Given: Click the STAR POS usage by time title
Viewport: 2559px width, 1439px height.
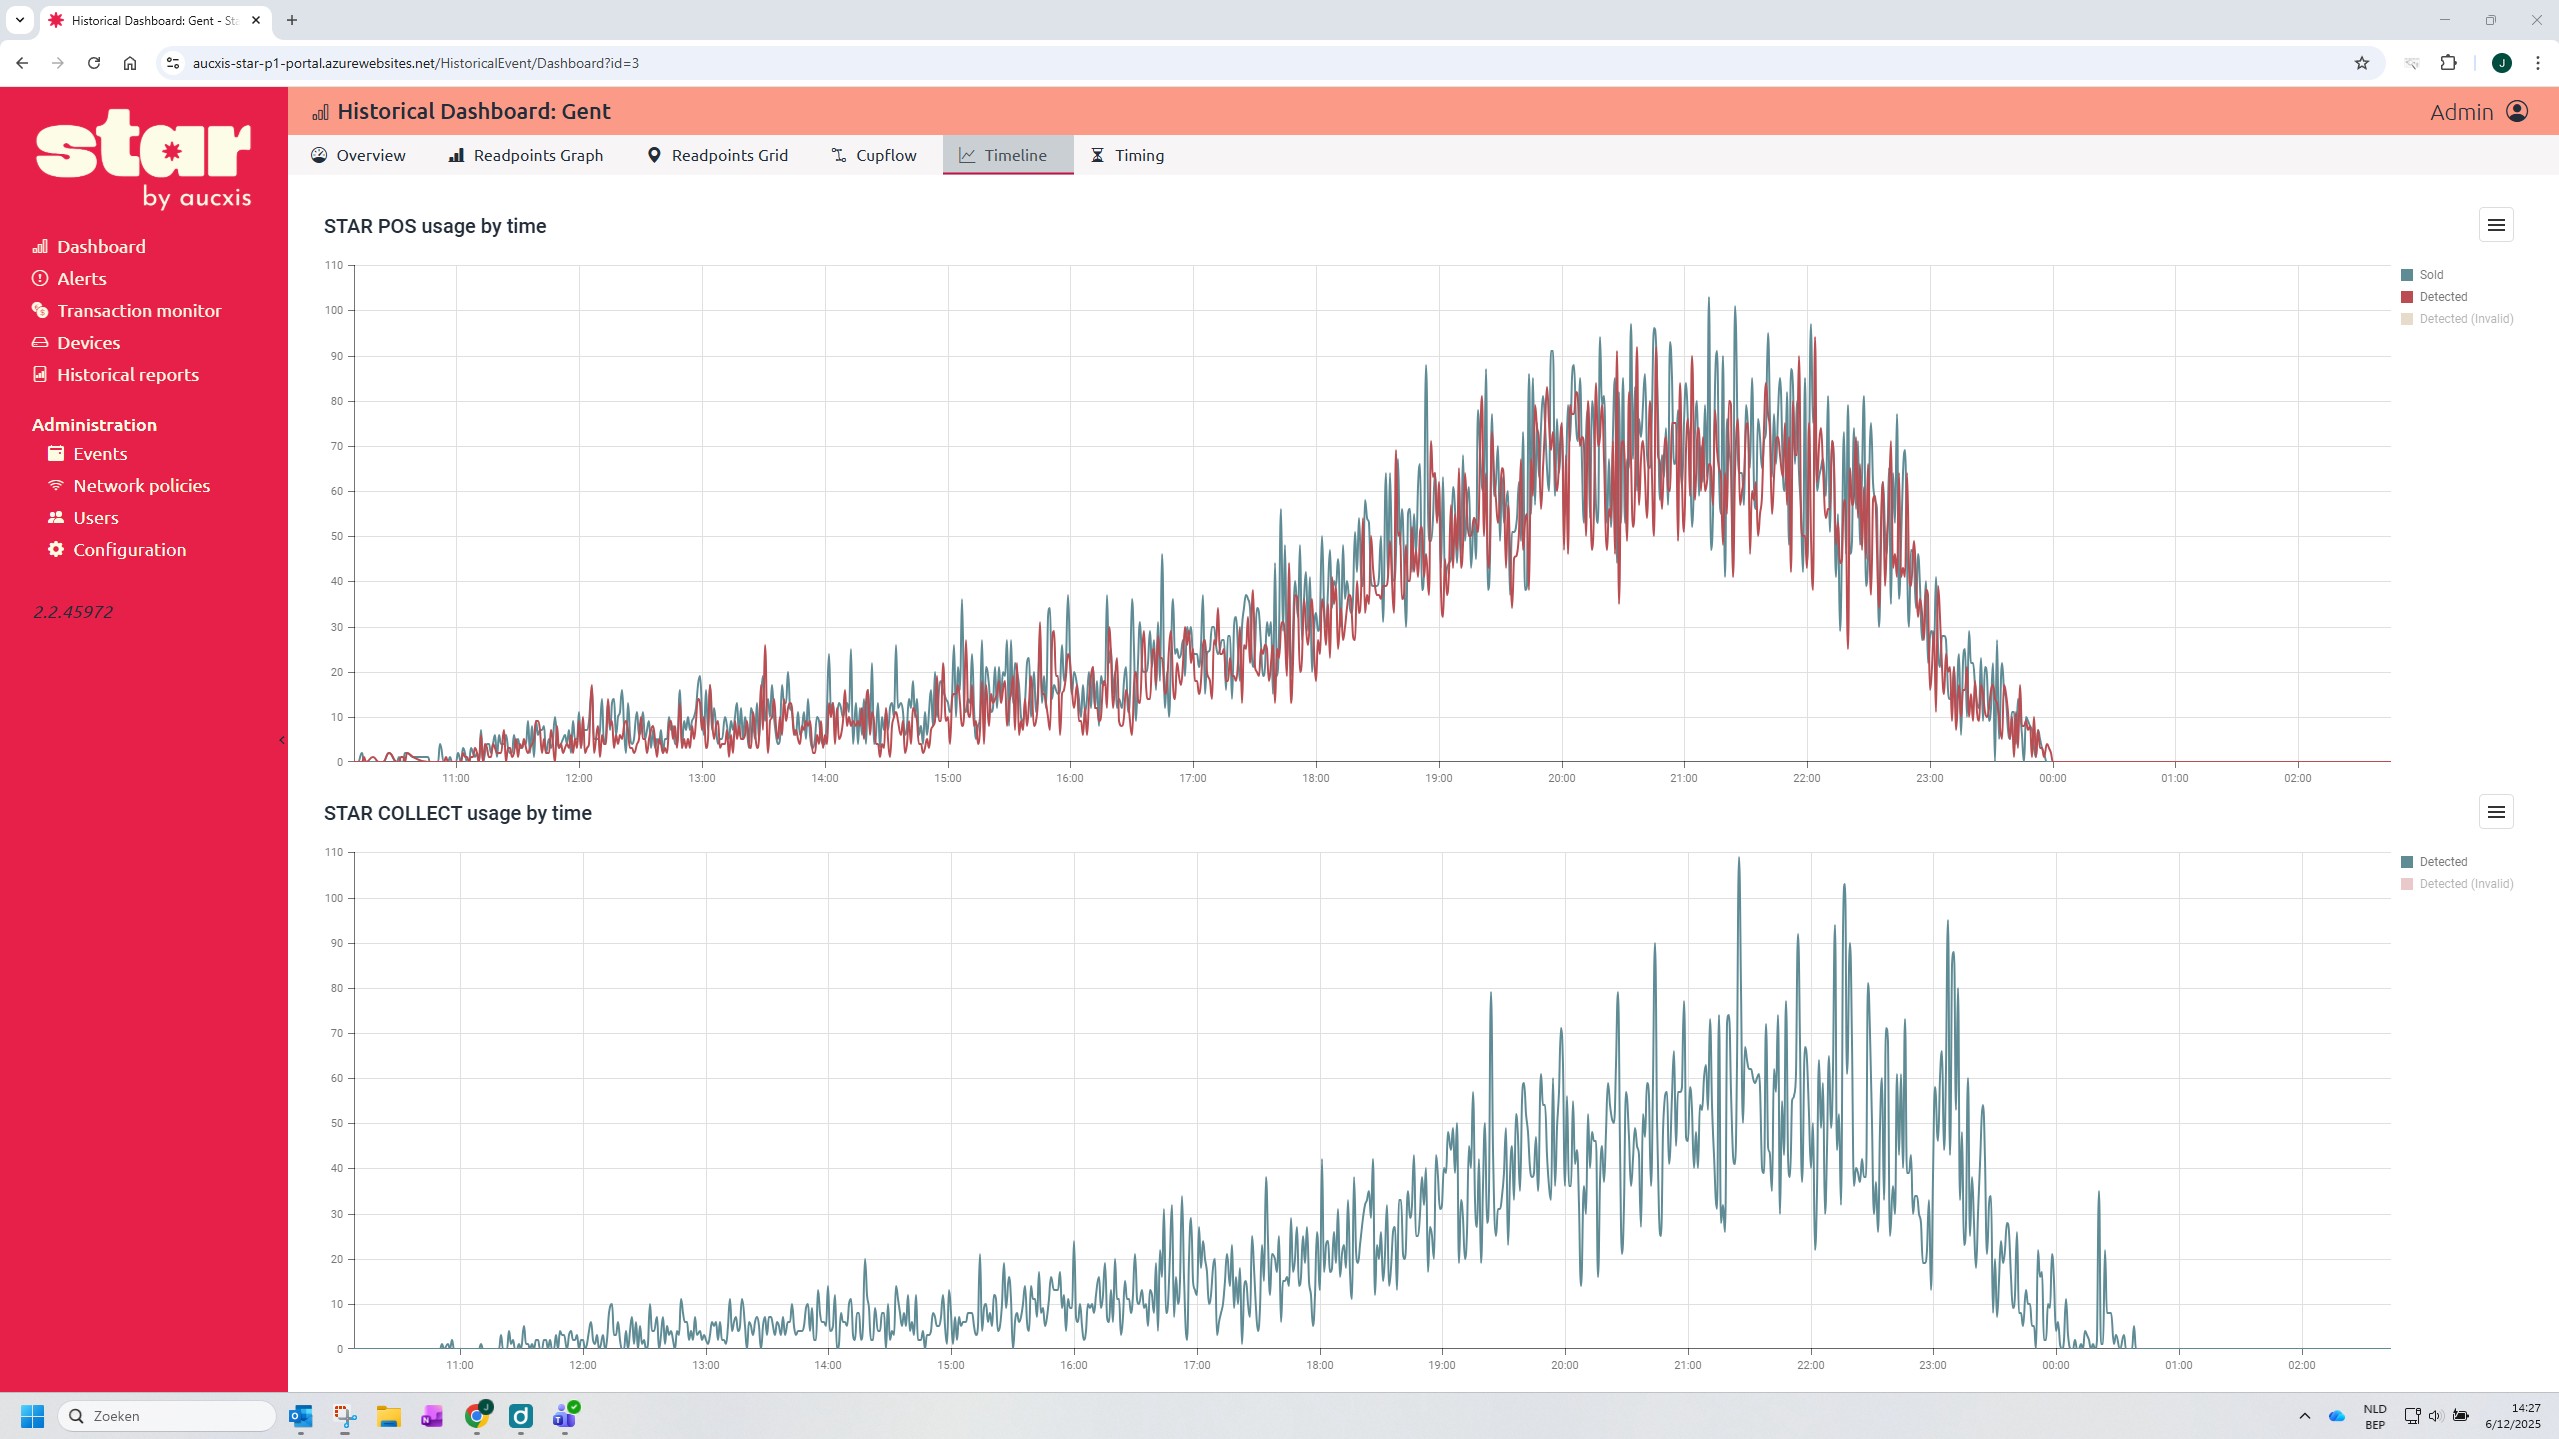Looking at the screenshot, I should [435, 226].
